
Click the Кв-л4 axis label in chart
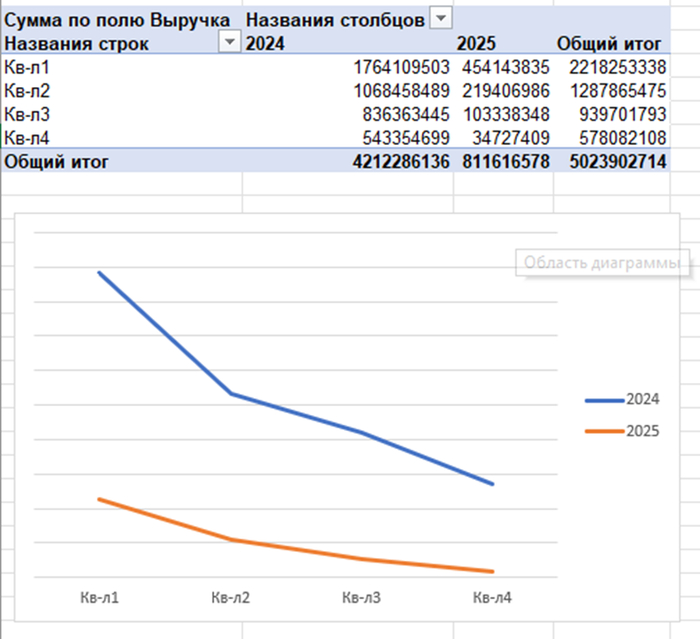tap(492, 598)
